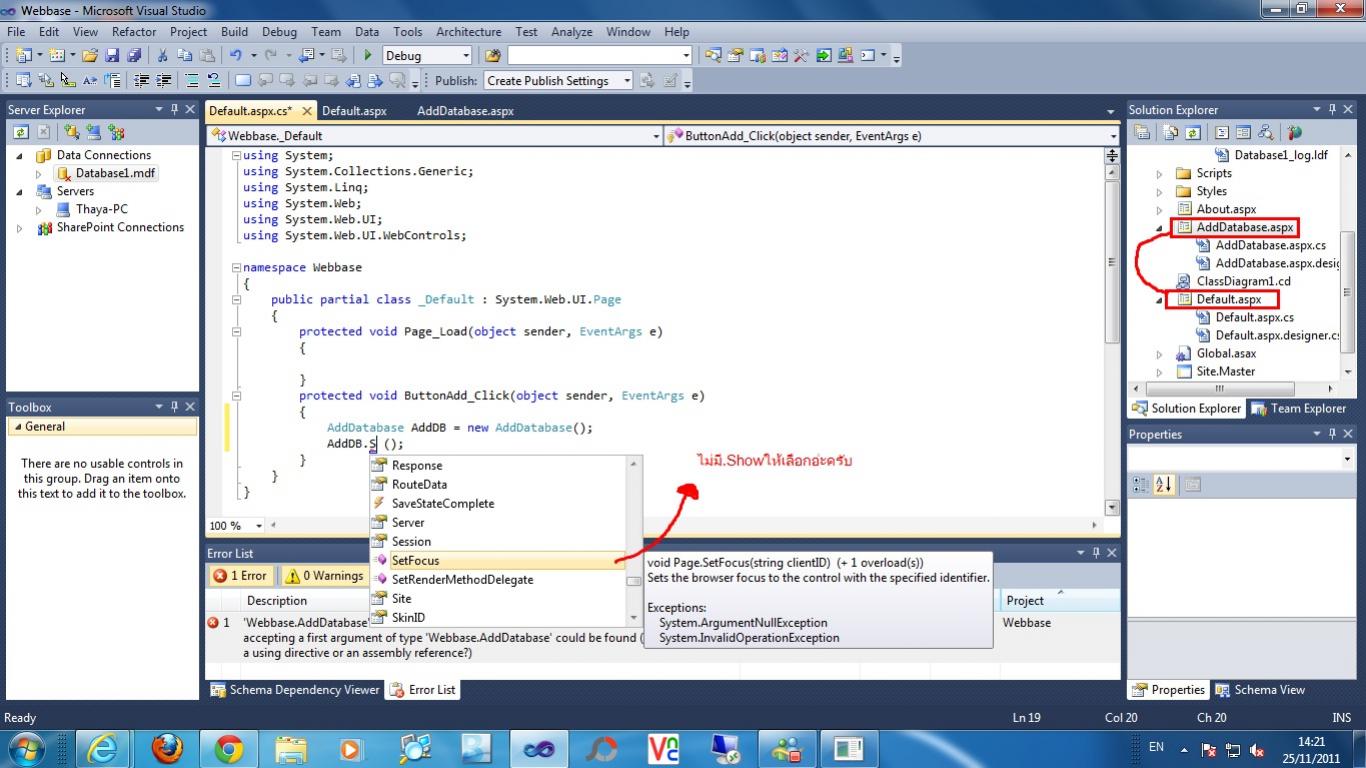Click the Open File toolbar icon
This screenshot has height=768, width=1366.
pos(90,56)
